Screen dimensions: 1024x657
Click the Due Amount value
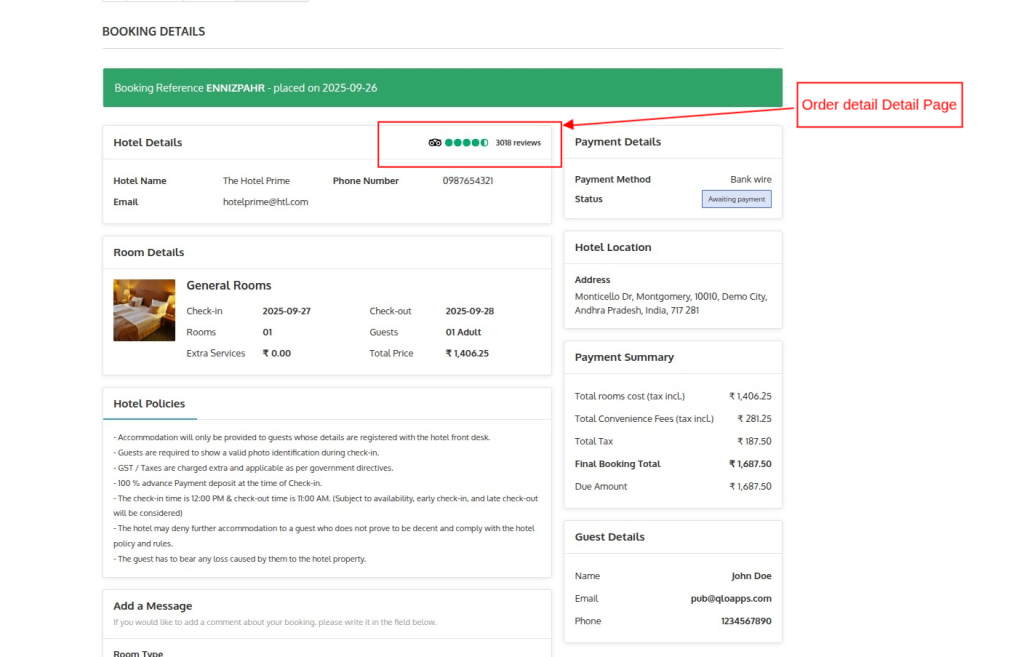point(750,487)
